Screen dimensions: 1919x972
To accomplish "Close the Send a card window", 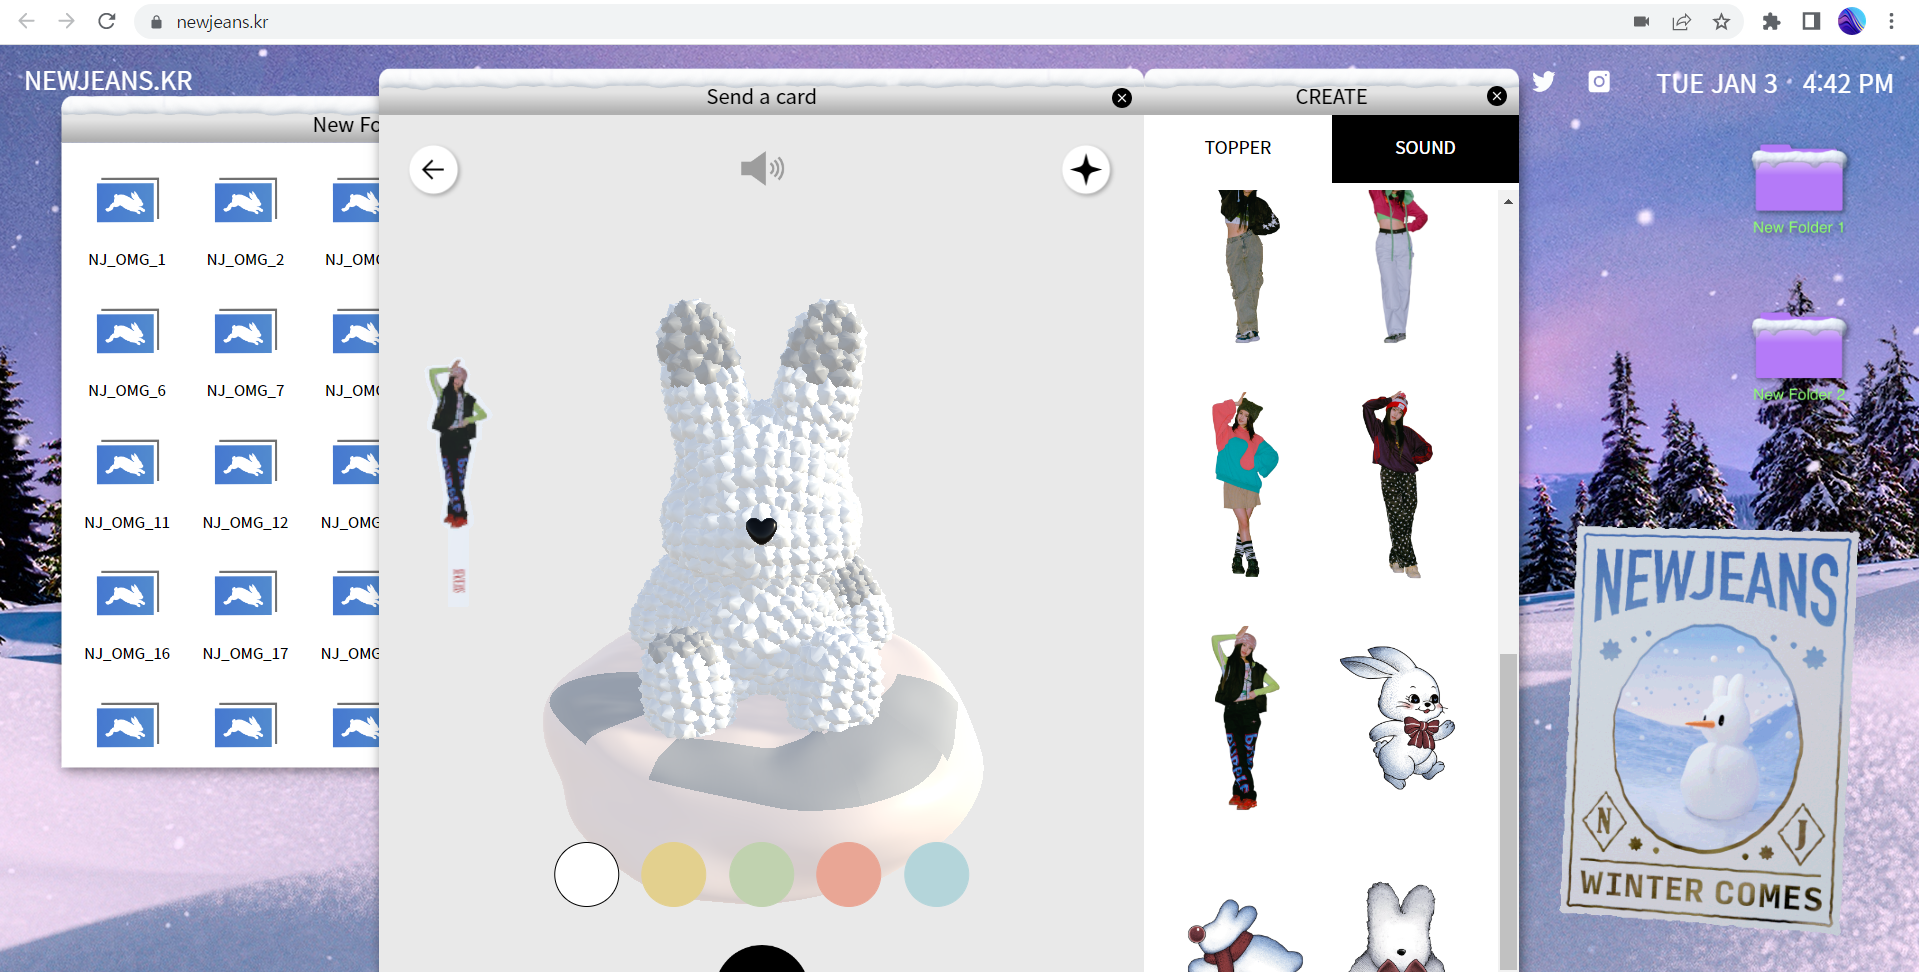I will (x=1122, y=98).
